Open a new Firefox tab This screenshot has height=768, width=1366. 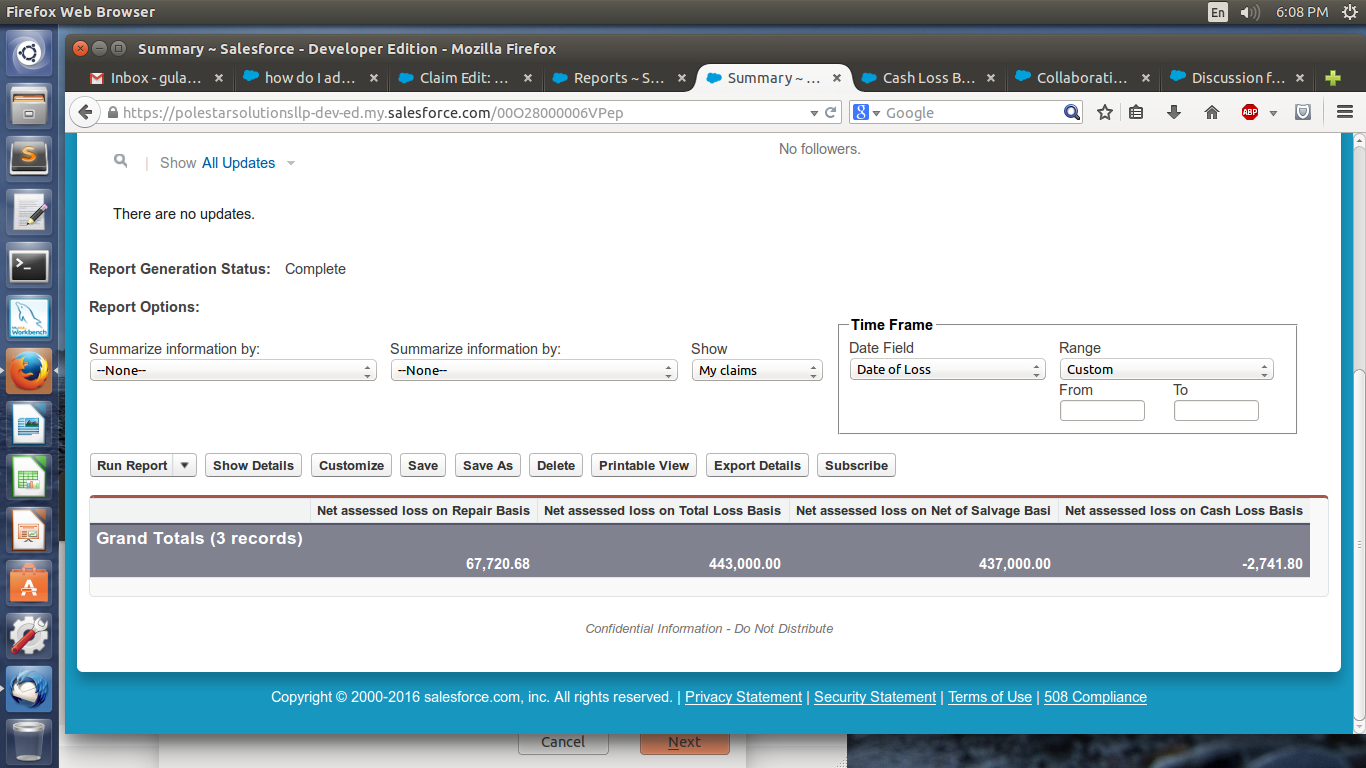tap(1332, 78)
